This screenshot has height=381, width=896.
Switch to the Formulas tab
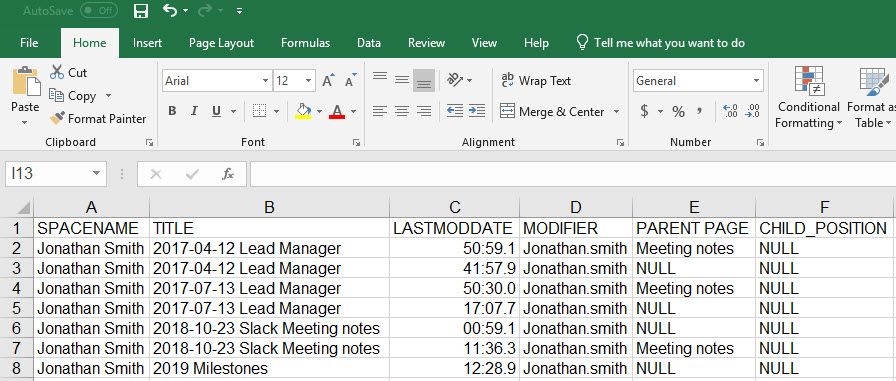(305, 43)
